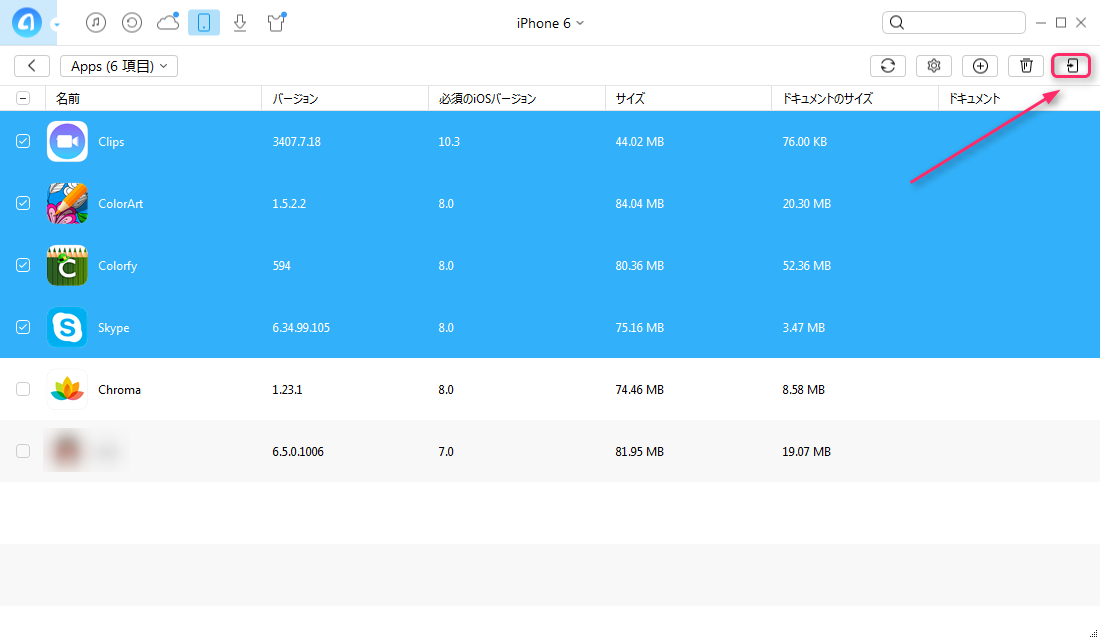This screenshot has height=640, width=1100.
Task: Add an app with the plus button
Action: (980, 66)
